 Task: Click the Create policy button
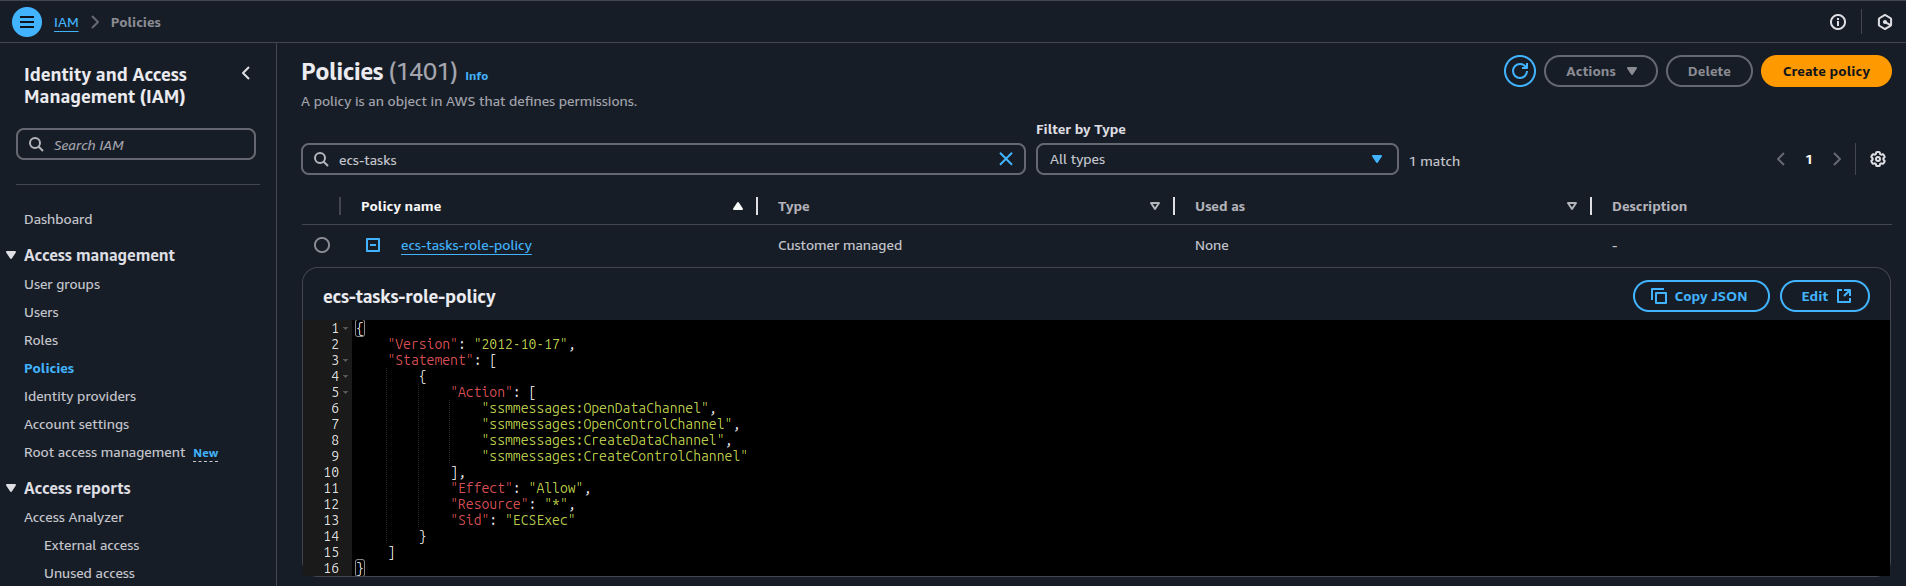pos(1825,71)
